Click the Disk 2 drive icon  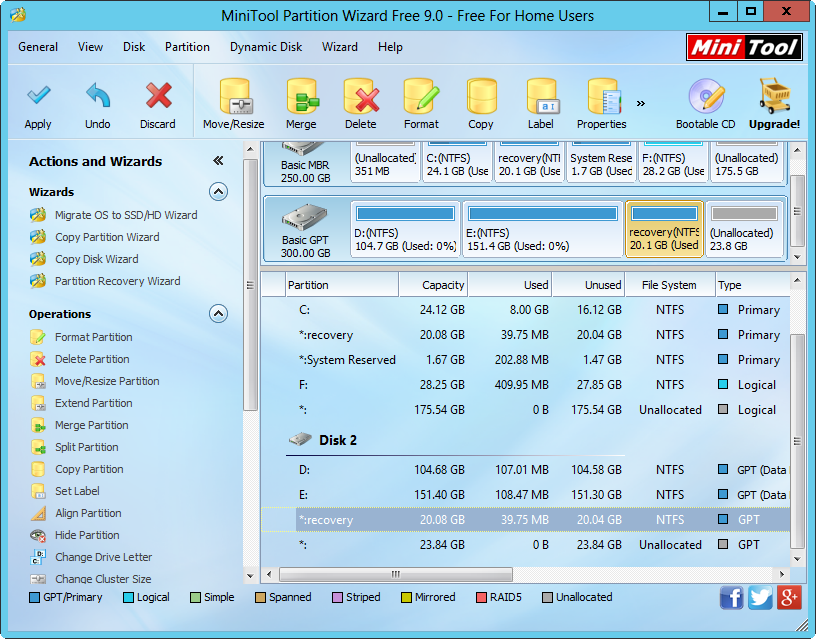[x=300, y=440]
